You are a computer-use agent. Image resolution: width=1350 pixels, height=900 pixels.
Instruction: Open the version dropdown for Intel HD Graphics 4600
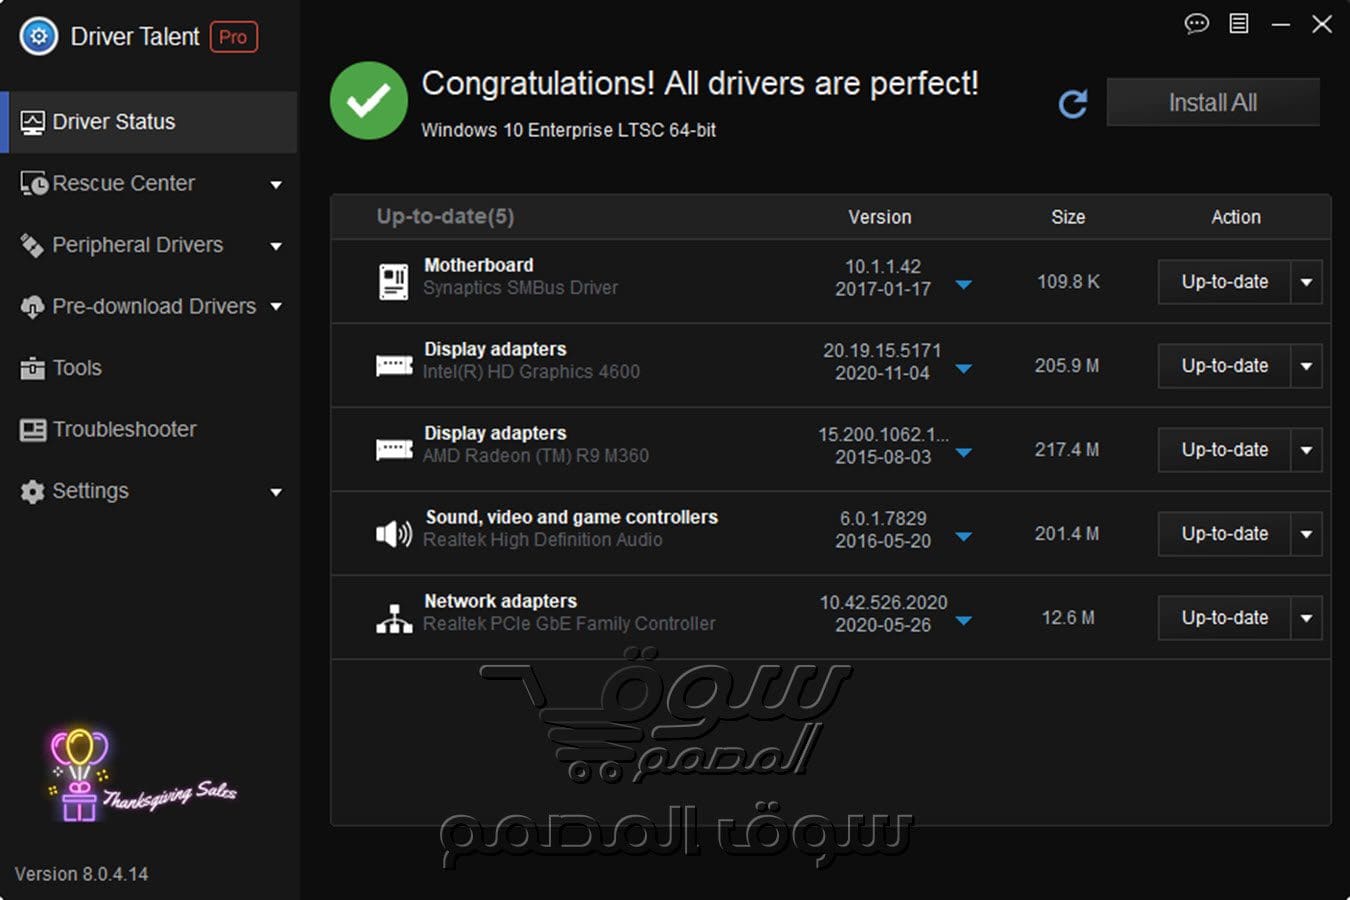coord(963,369)
